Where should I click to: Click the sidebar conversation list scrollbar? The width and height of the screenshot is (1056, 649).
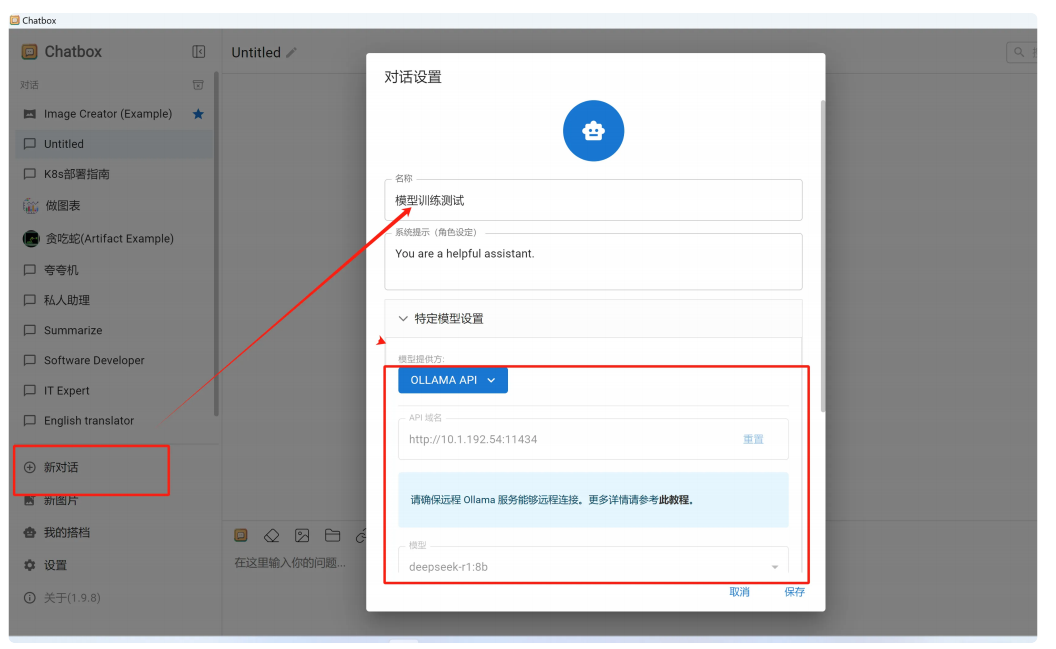pyautogui.click(x=216, y=244)
